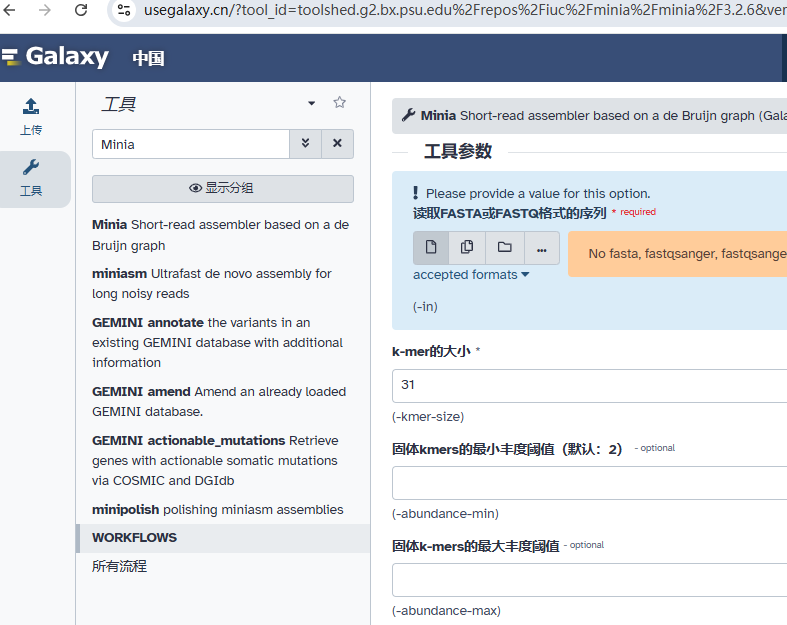Click the k-mer size field showing 31

coord(589,385)
